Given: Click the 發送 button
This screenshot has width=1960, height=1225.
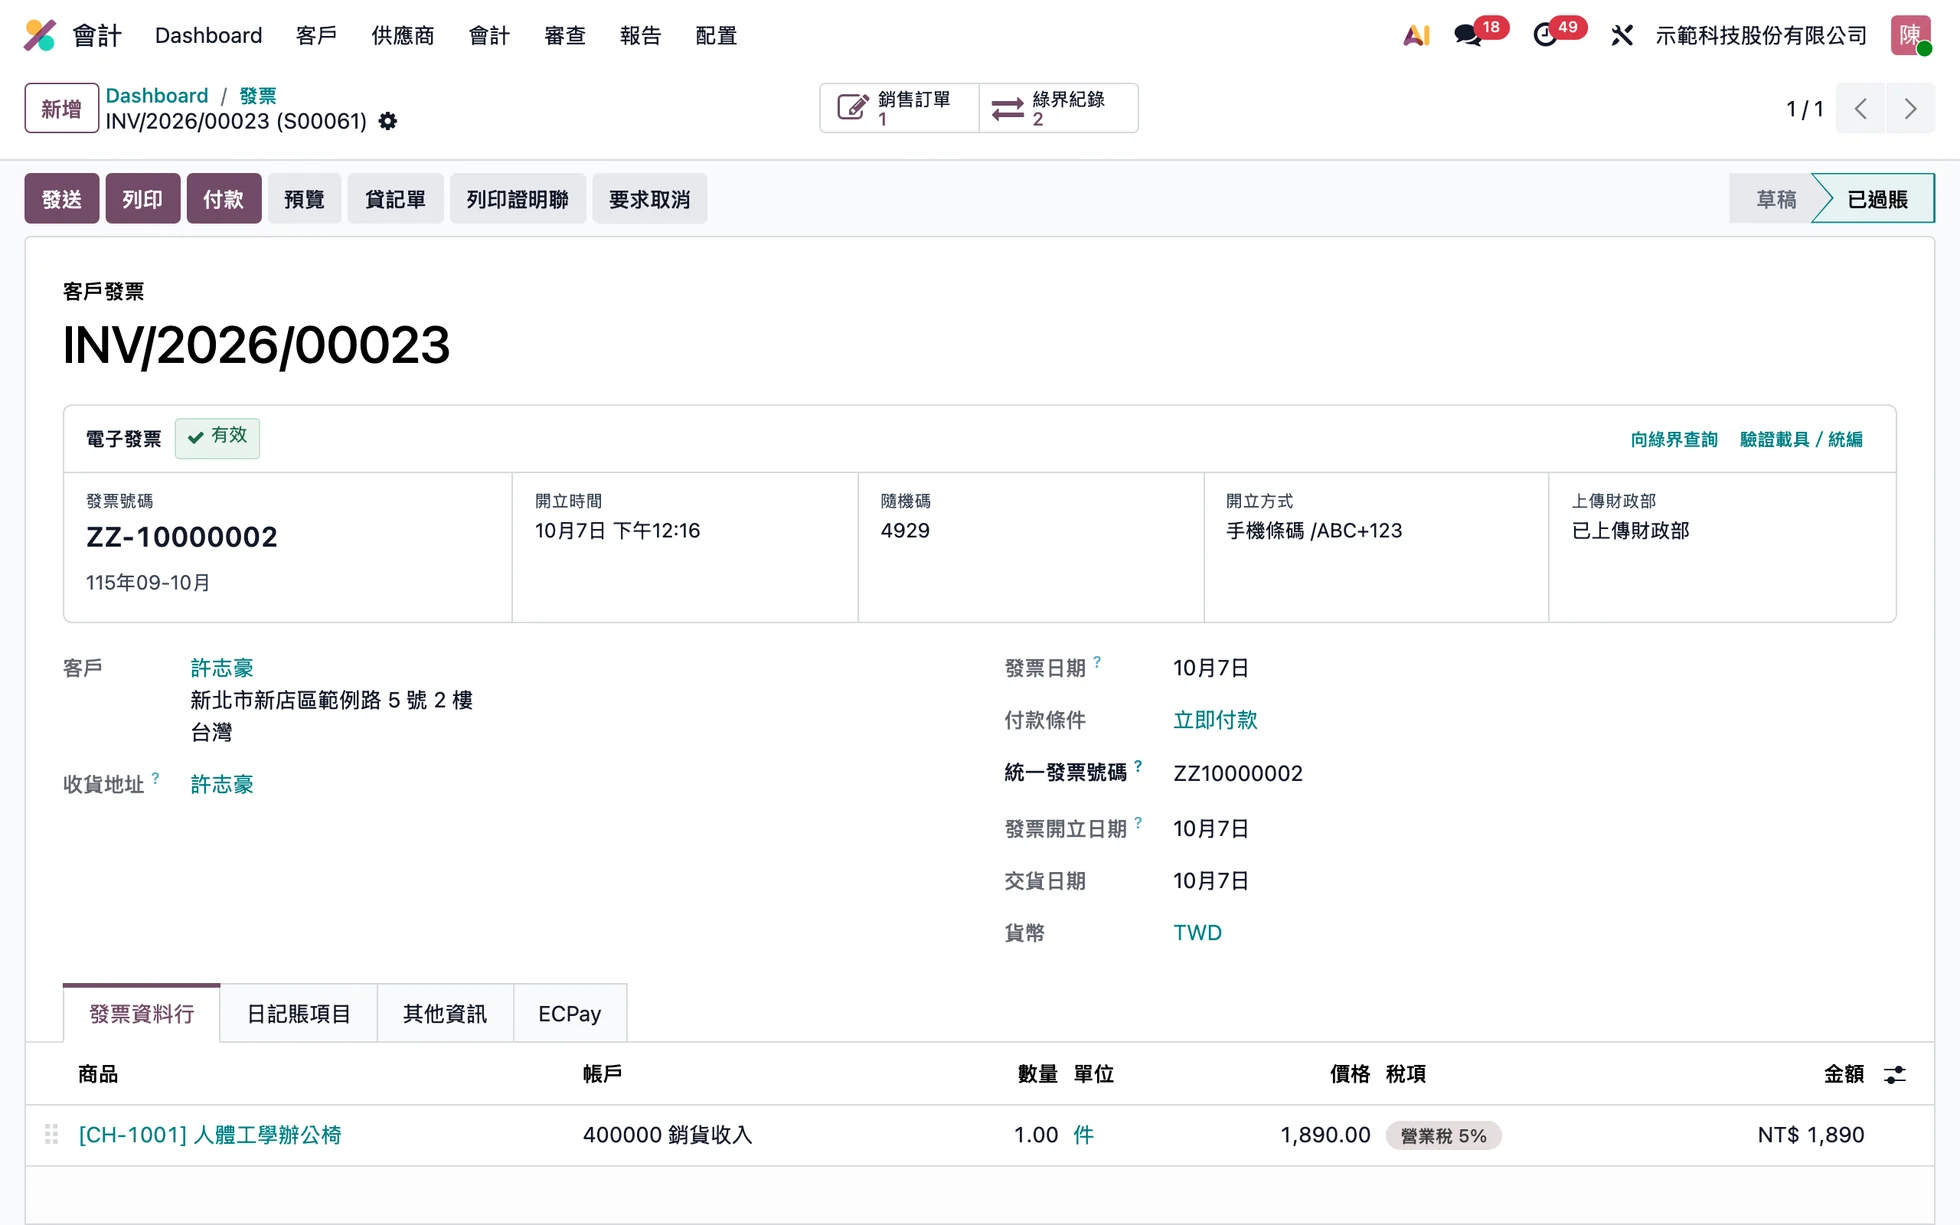Looking at the screenshot, I should pyautogui.click(x=62, y=199).
